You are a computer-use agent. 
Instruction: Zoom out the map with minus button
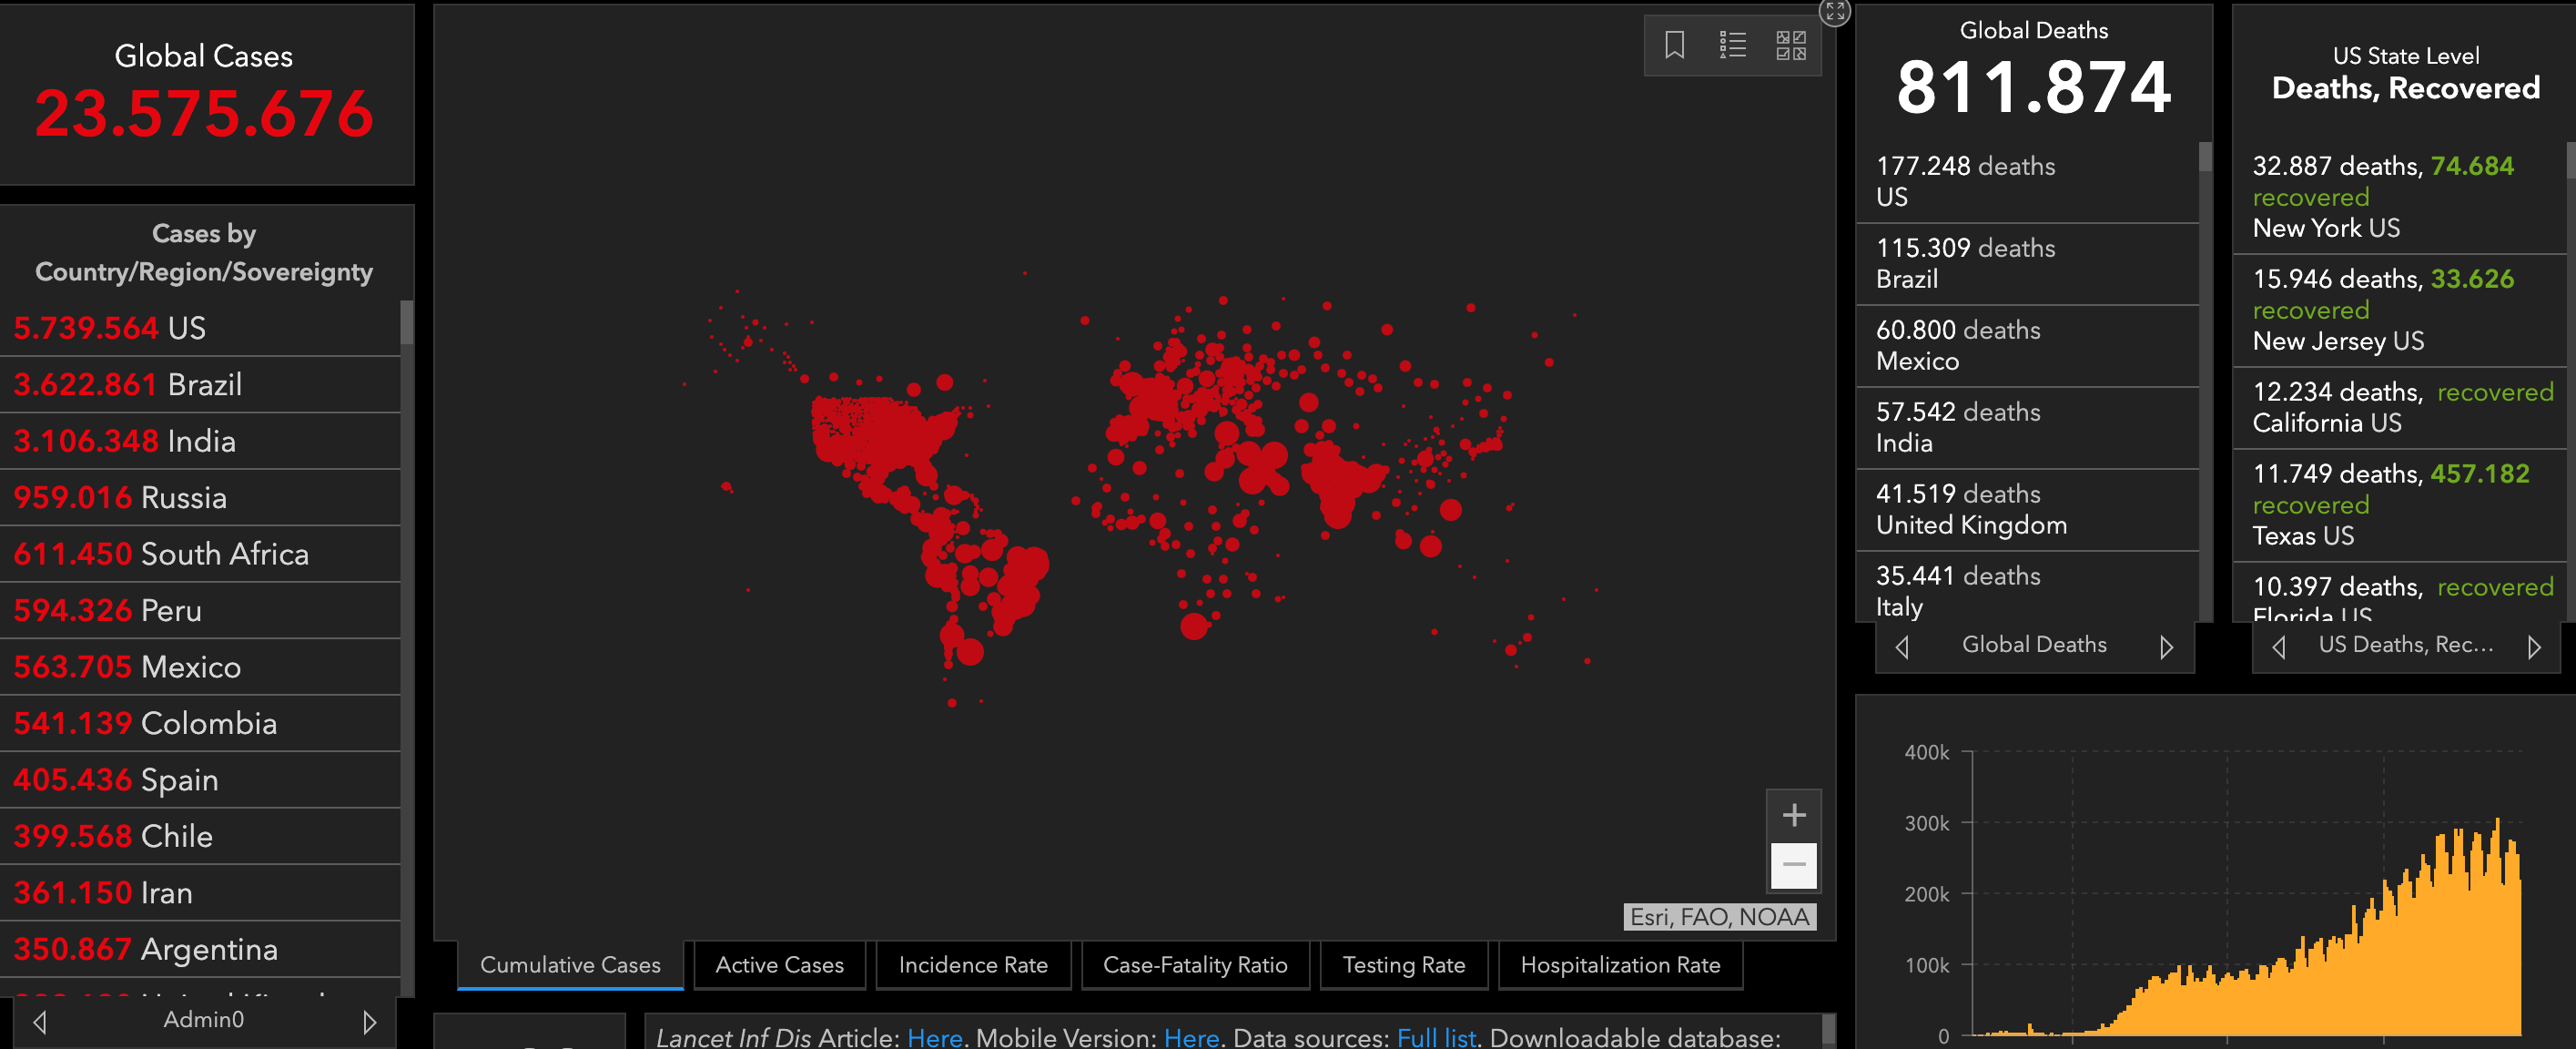coord(1793,864)
